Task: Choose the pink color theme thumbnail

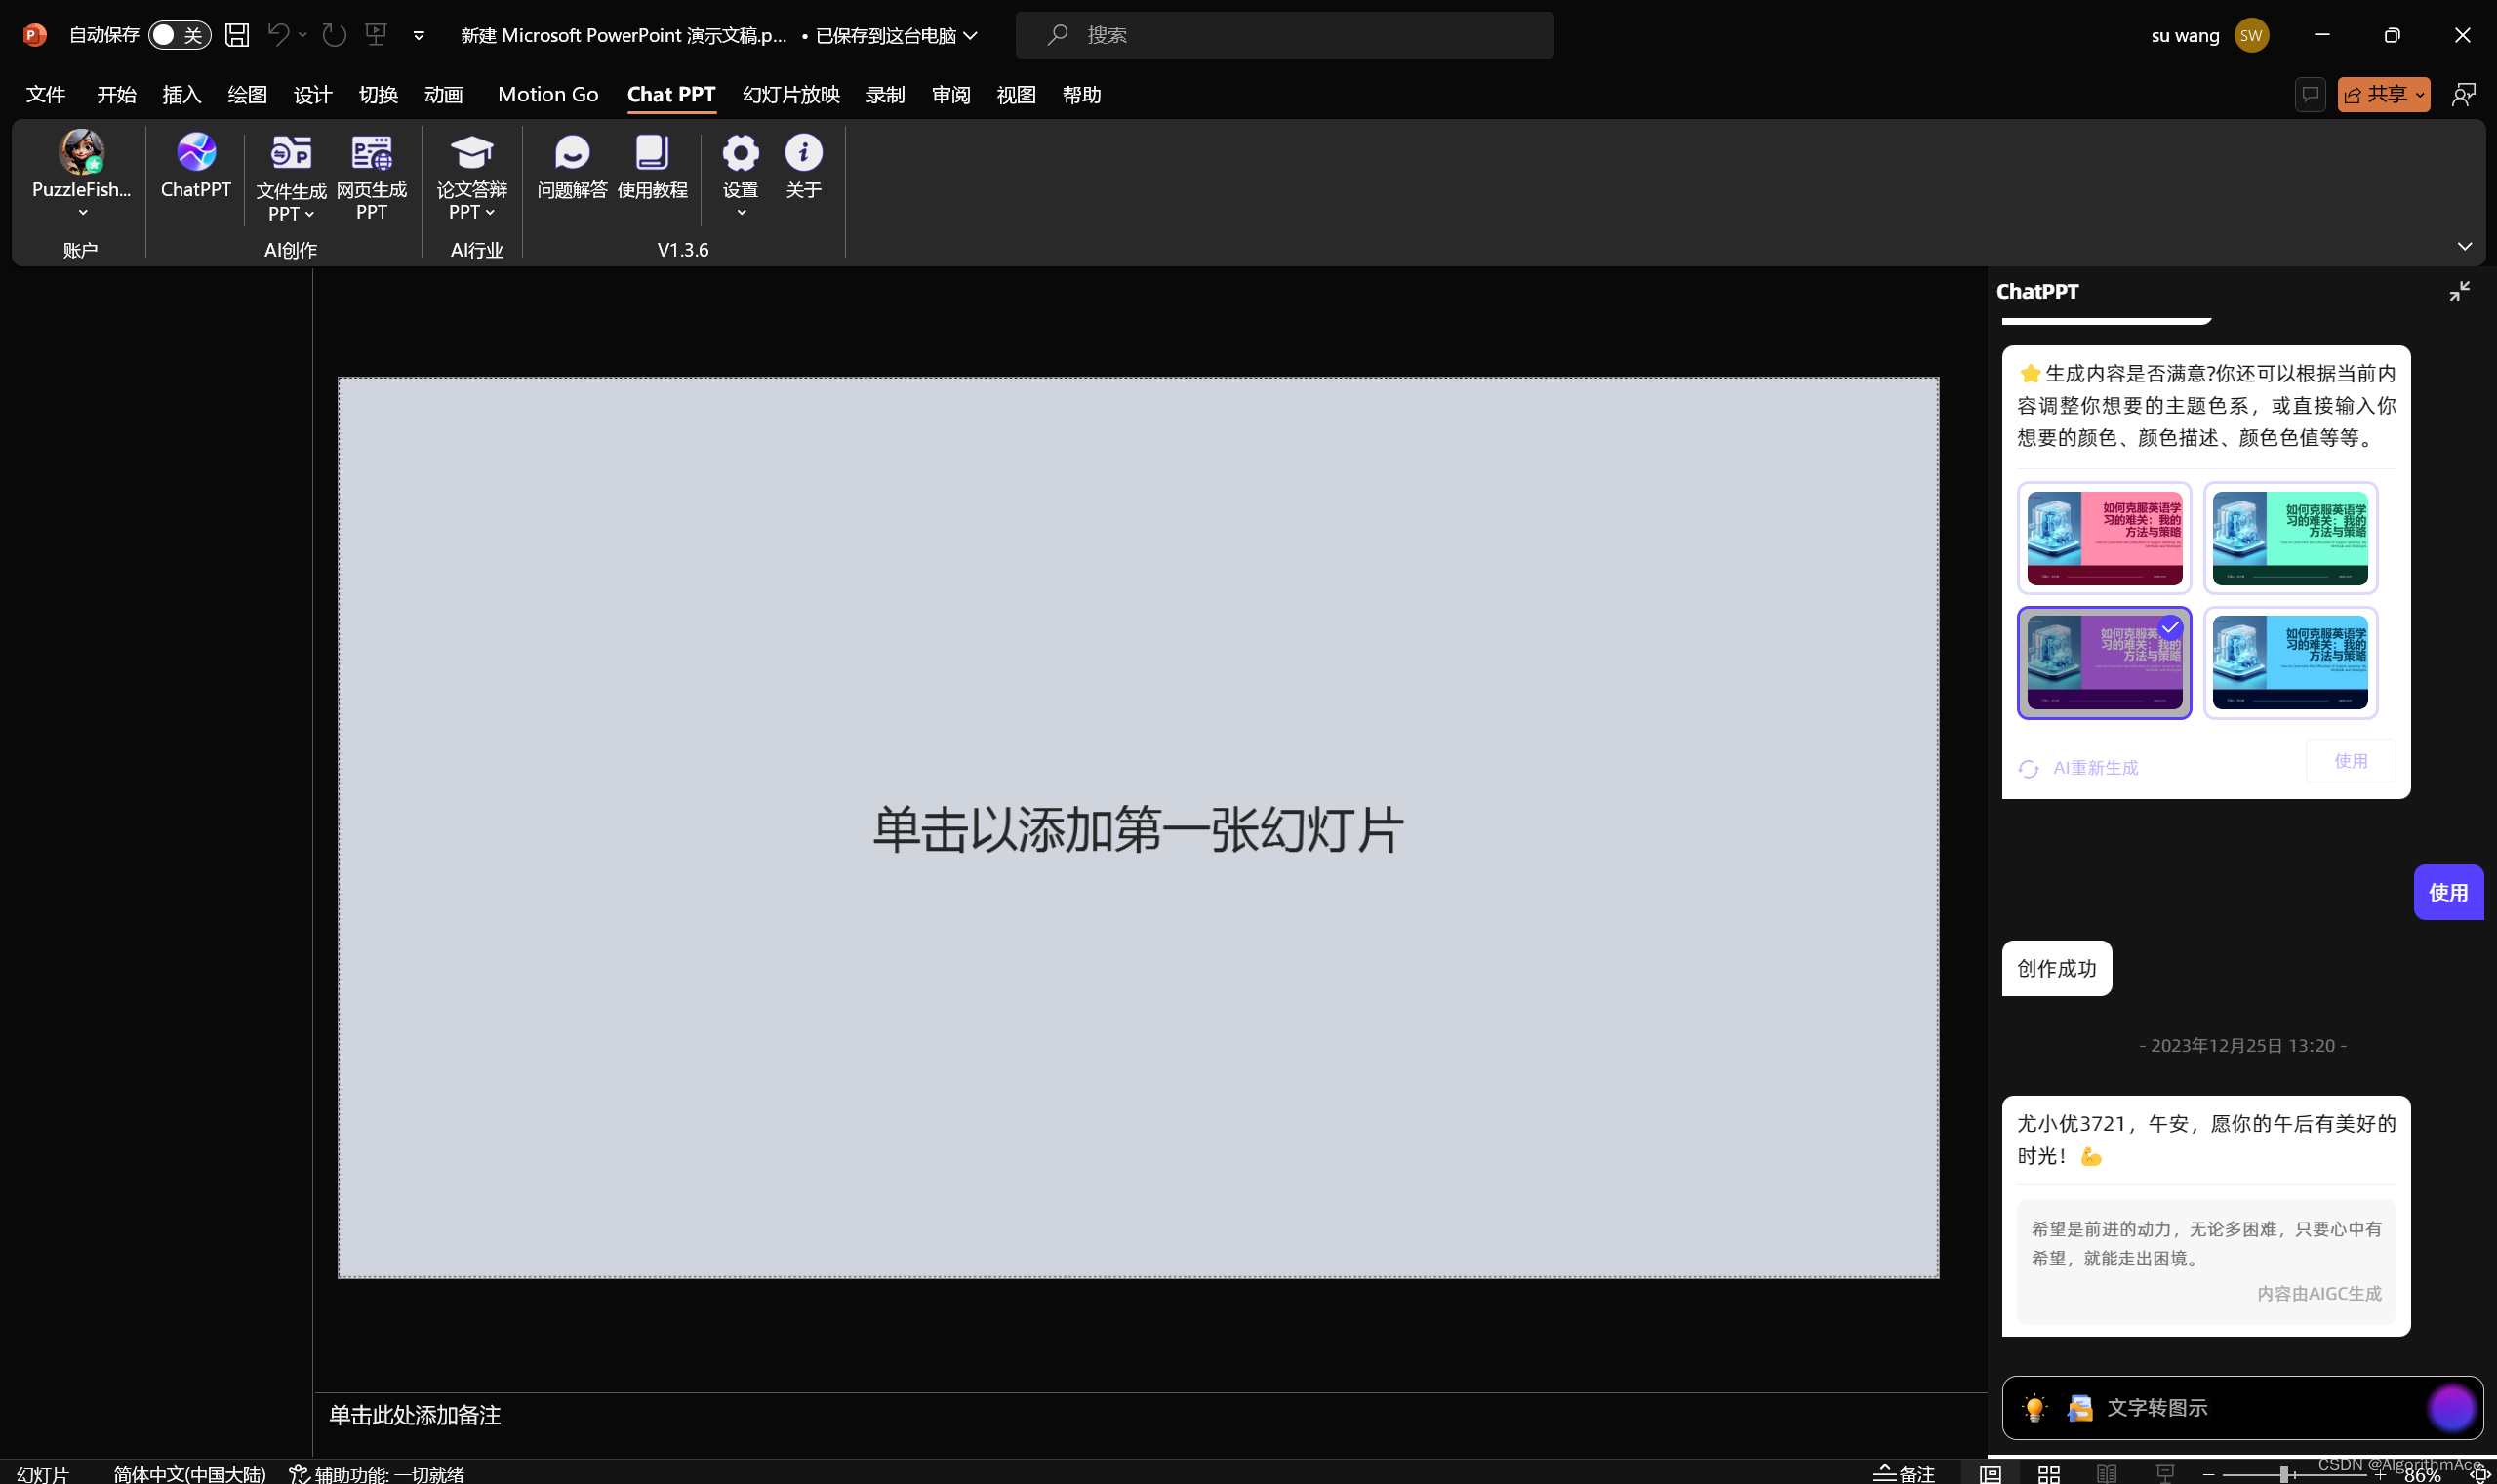Action: point(2103,538)
